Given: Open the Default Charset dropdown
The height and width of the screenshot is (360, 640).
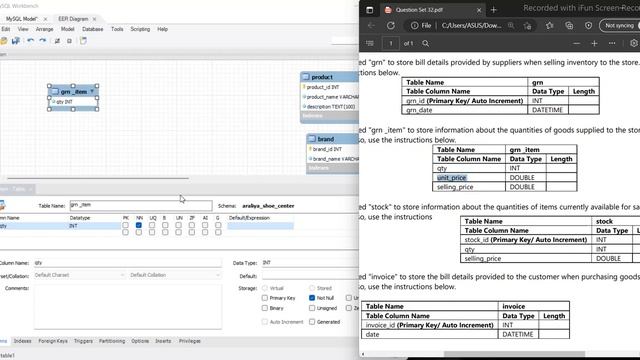Looking at the screenshot, I should click(x=79, y=275).
